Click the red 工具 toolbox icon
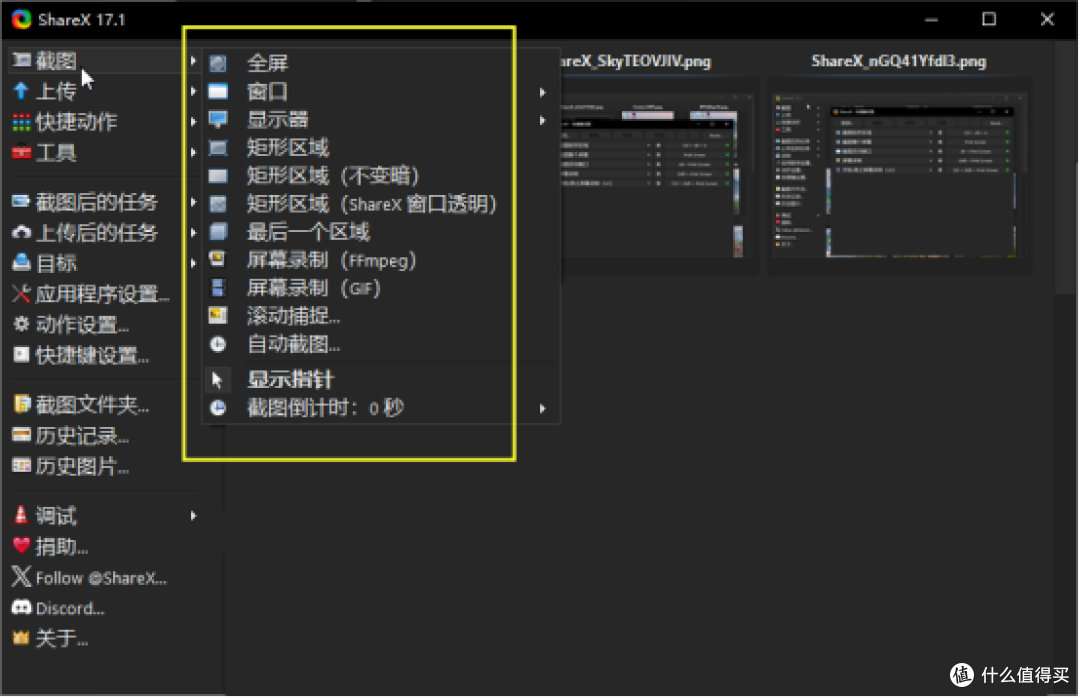The width and height of the screenshot is (1080, 698). [21, 152]
